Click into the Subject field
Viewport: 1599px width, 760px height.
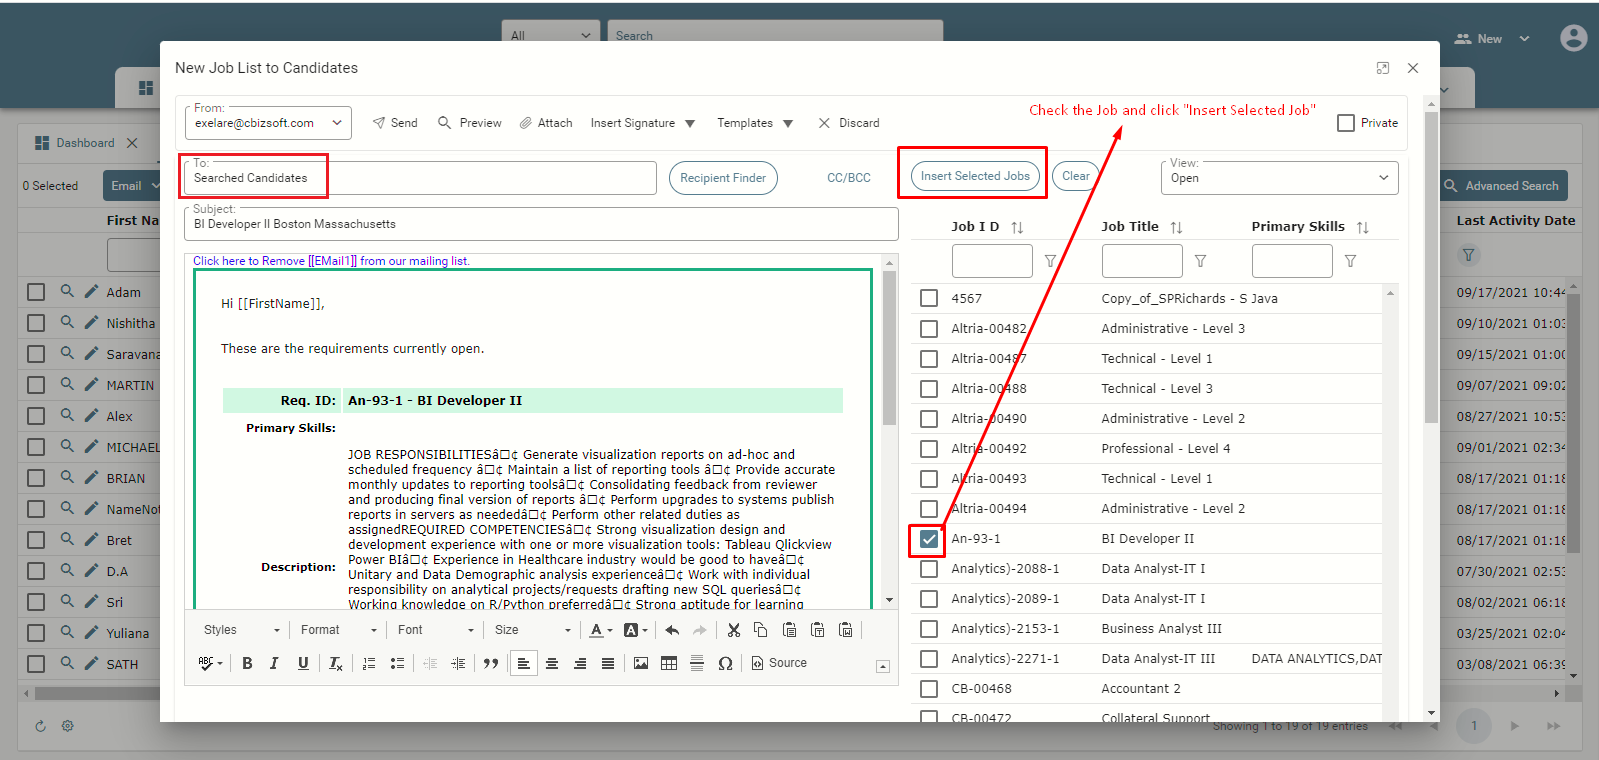[541, 224]
